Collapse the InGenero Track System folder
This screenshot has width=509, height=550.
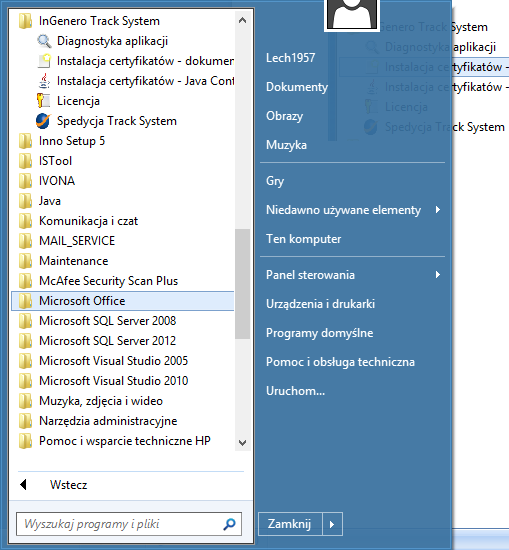[123, 21]
